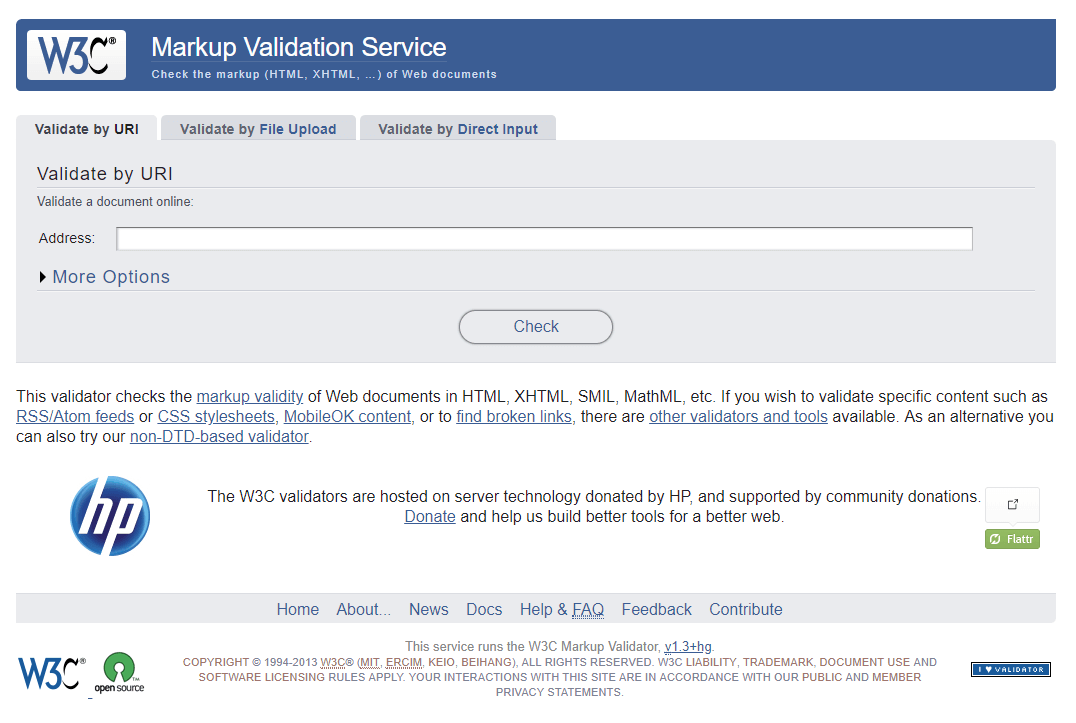Click the MIT link in the copyright

coord(369,662)
